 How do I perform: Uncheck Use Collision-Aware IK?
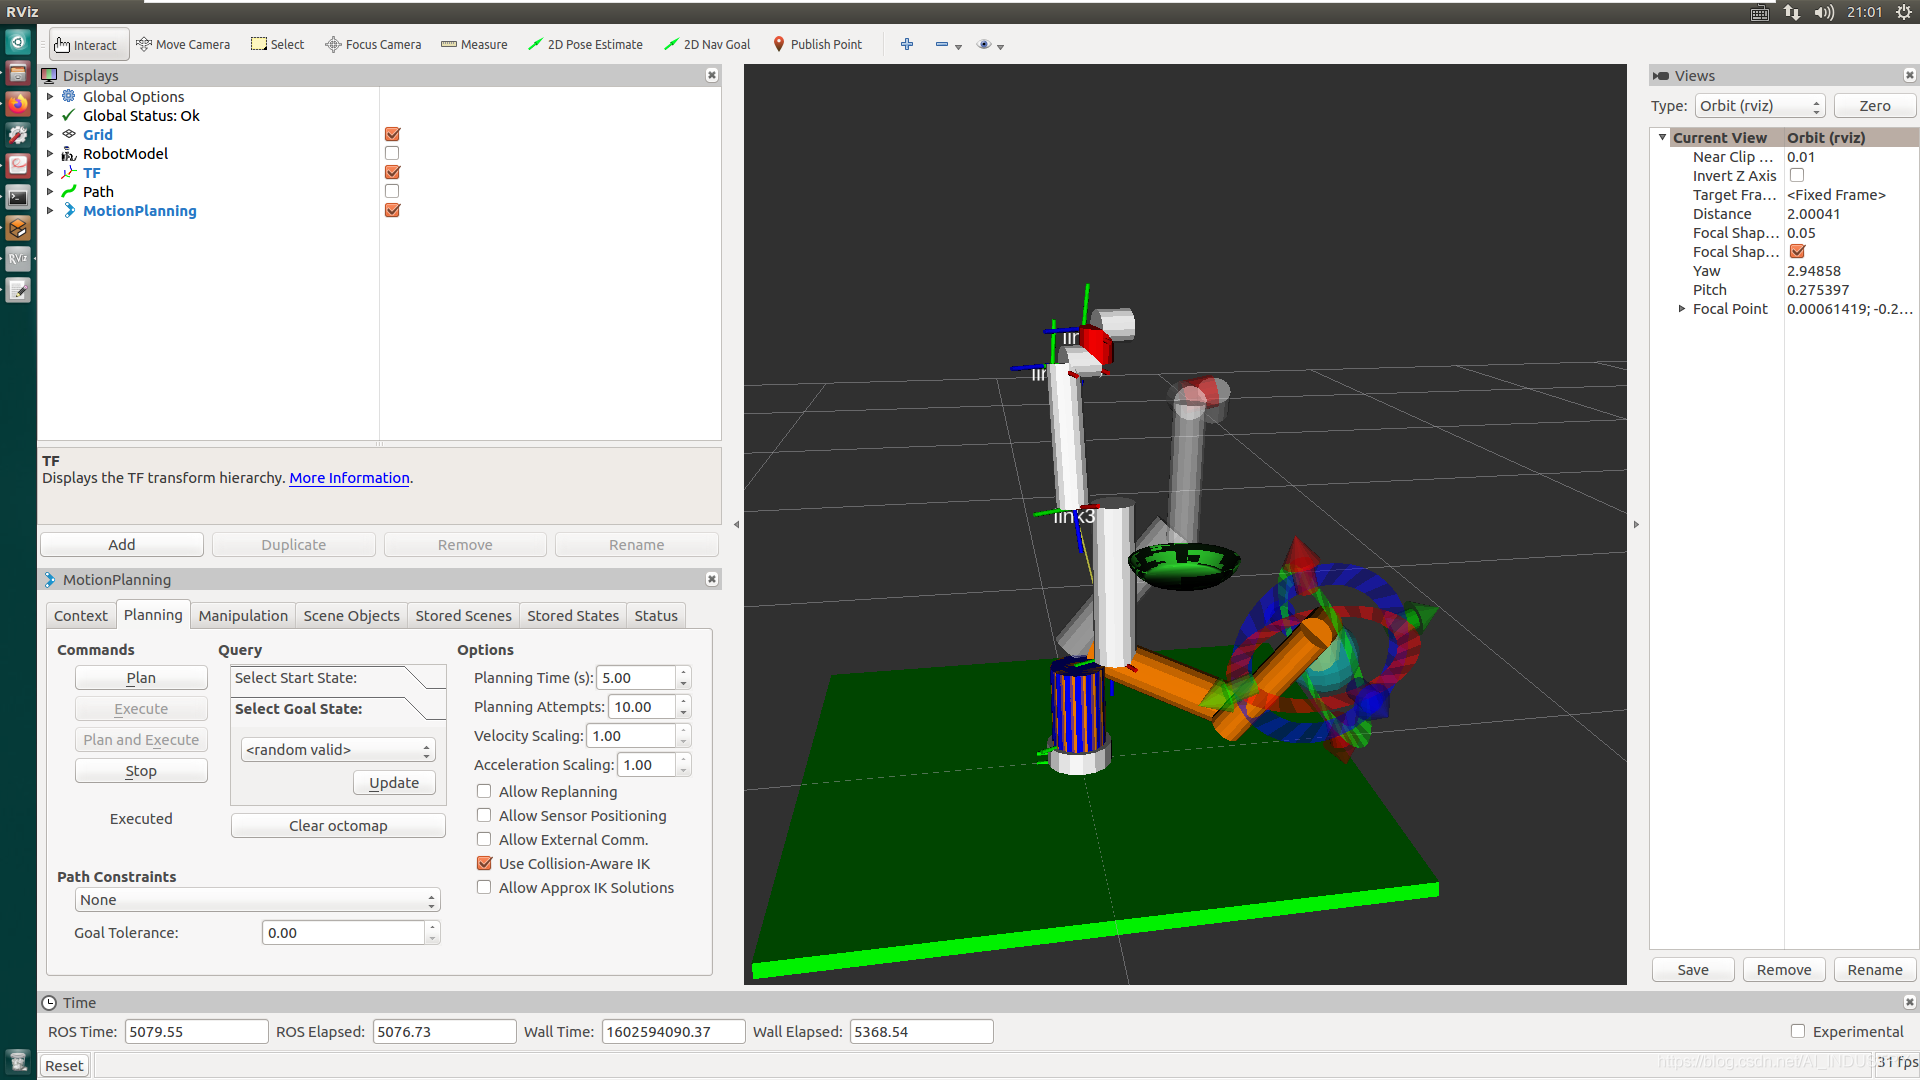[x=485, y=863]
